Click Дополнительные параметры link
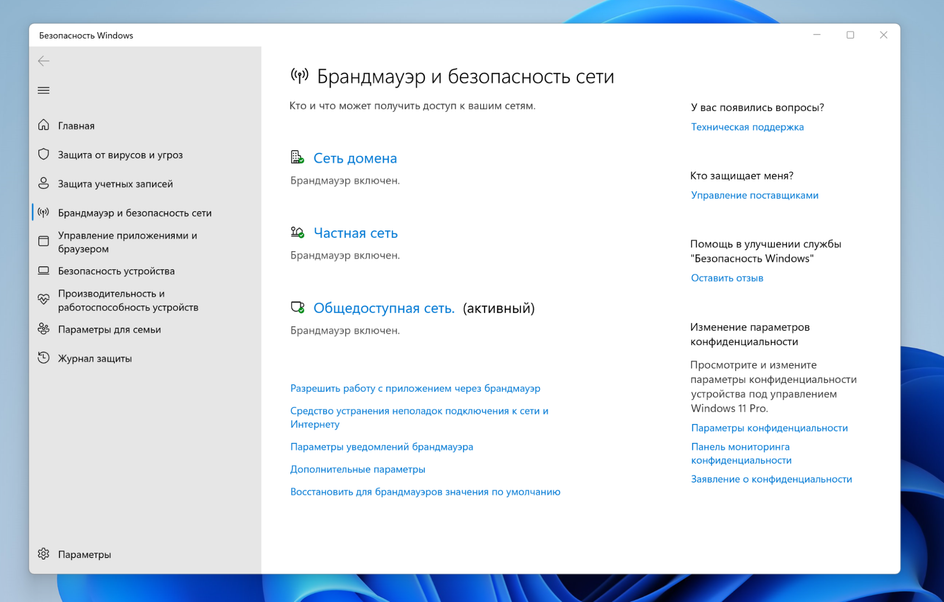This screenshot has width=944, height=602. [358, 469]
